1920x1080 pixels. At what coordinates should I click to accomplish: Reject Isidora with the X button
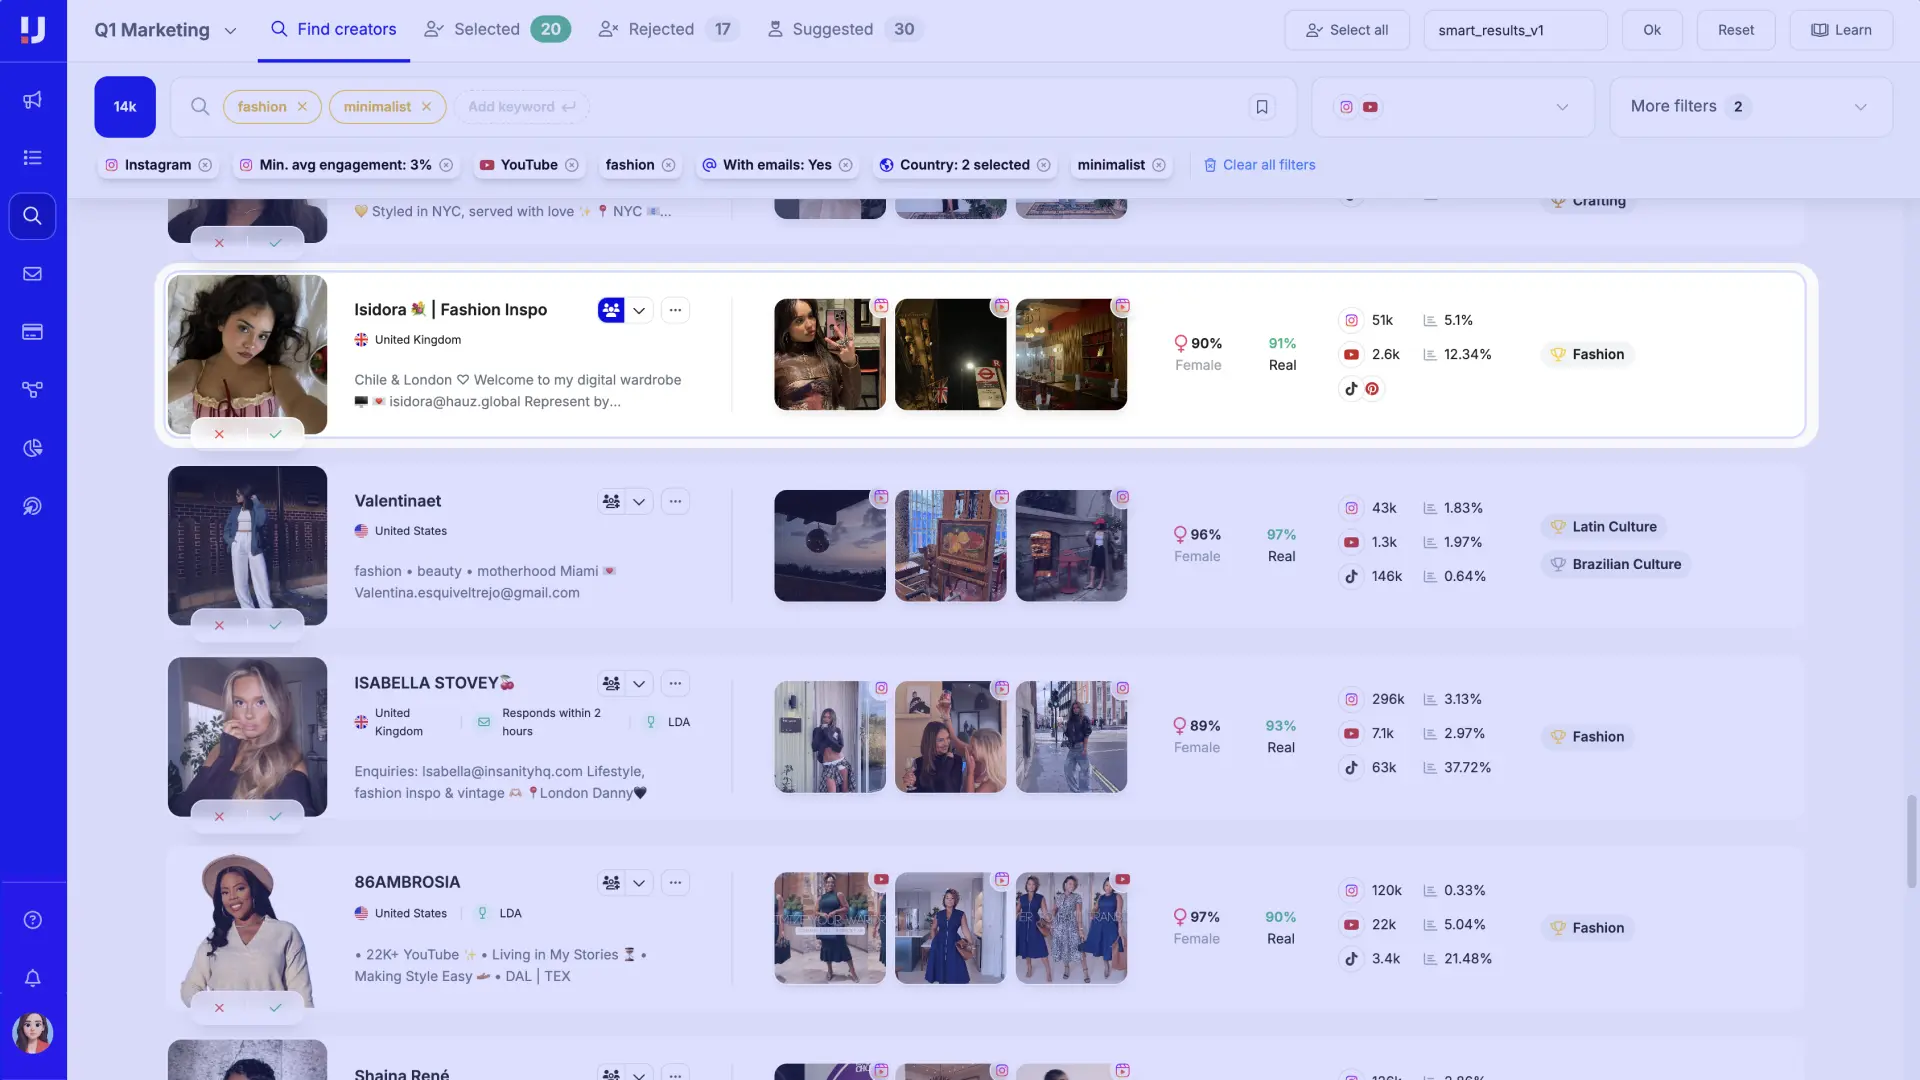pyautogui.click(x=219, y=434)
